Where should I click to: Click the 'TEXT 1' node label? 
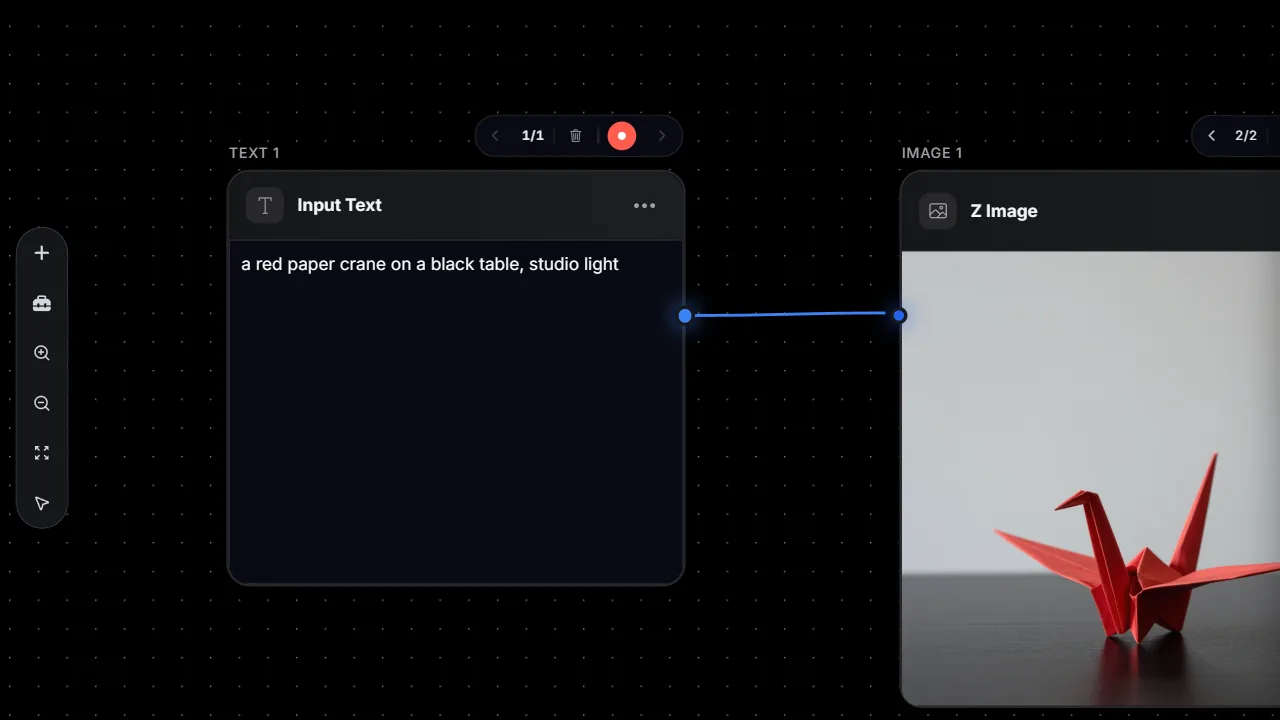click(254, 153)
